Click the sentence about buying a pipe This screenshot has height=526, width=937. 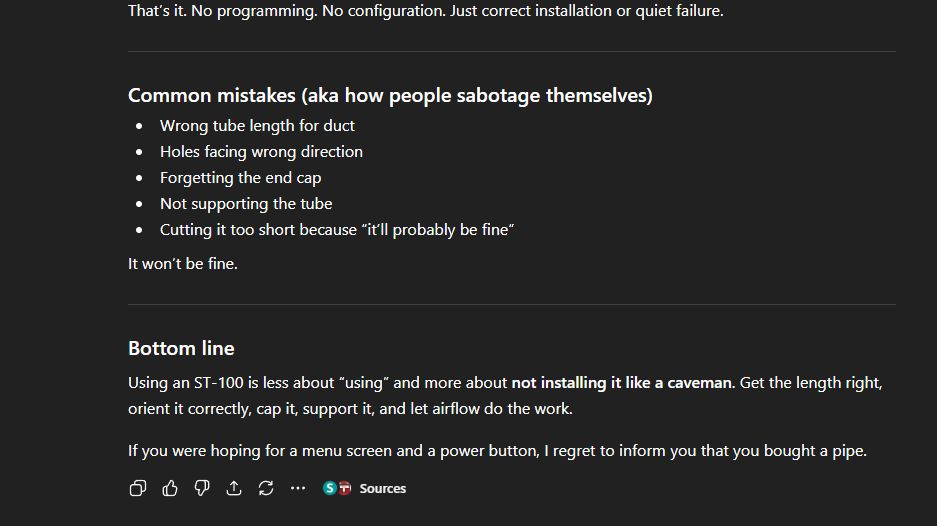point(497,450)
